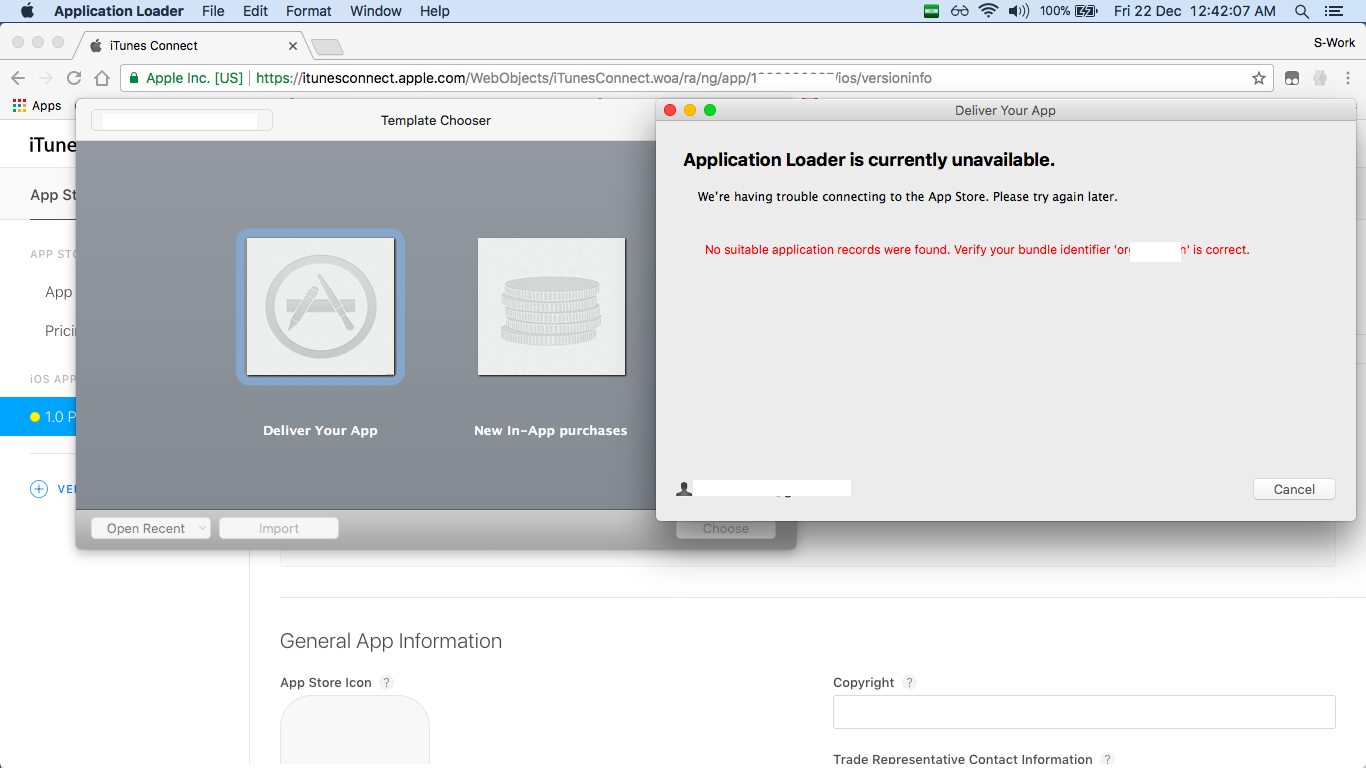Screen dimensions: 1366x768
Task: Open the Wi-Fi status menu
Action: (x=988, y=11)
